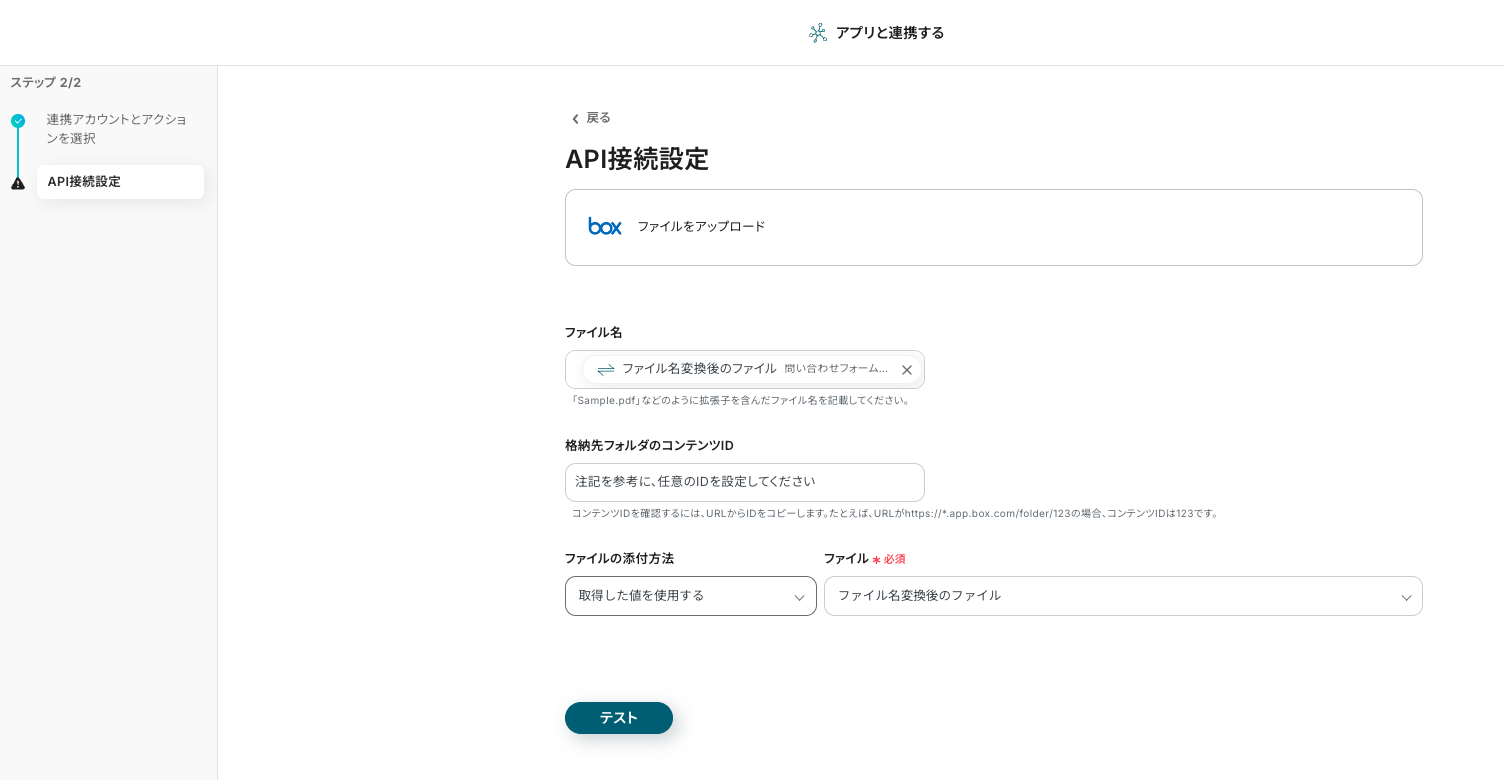Click the swap arrows icon in file name chip

(606, 370)
